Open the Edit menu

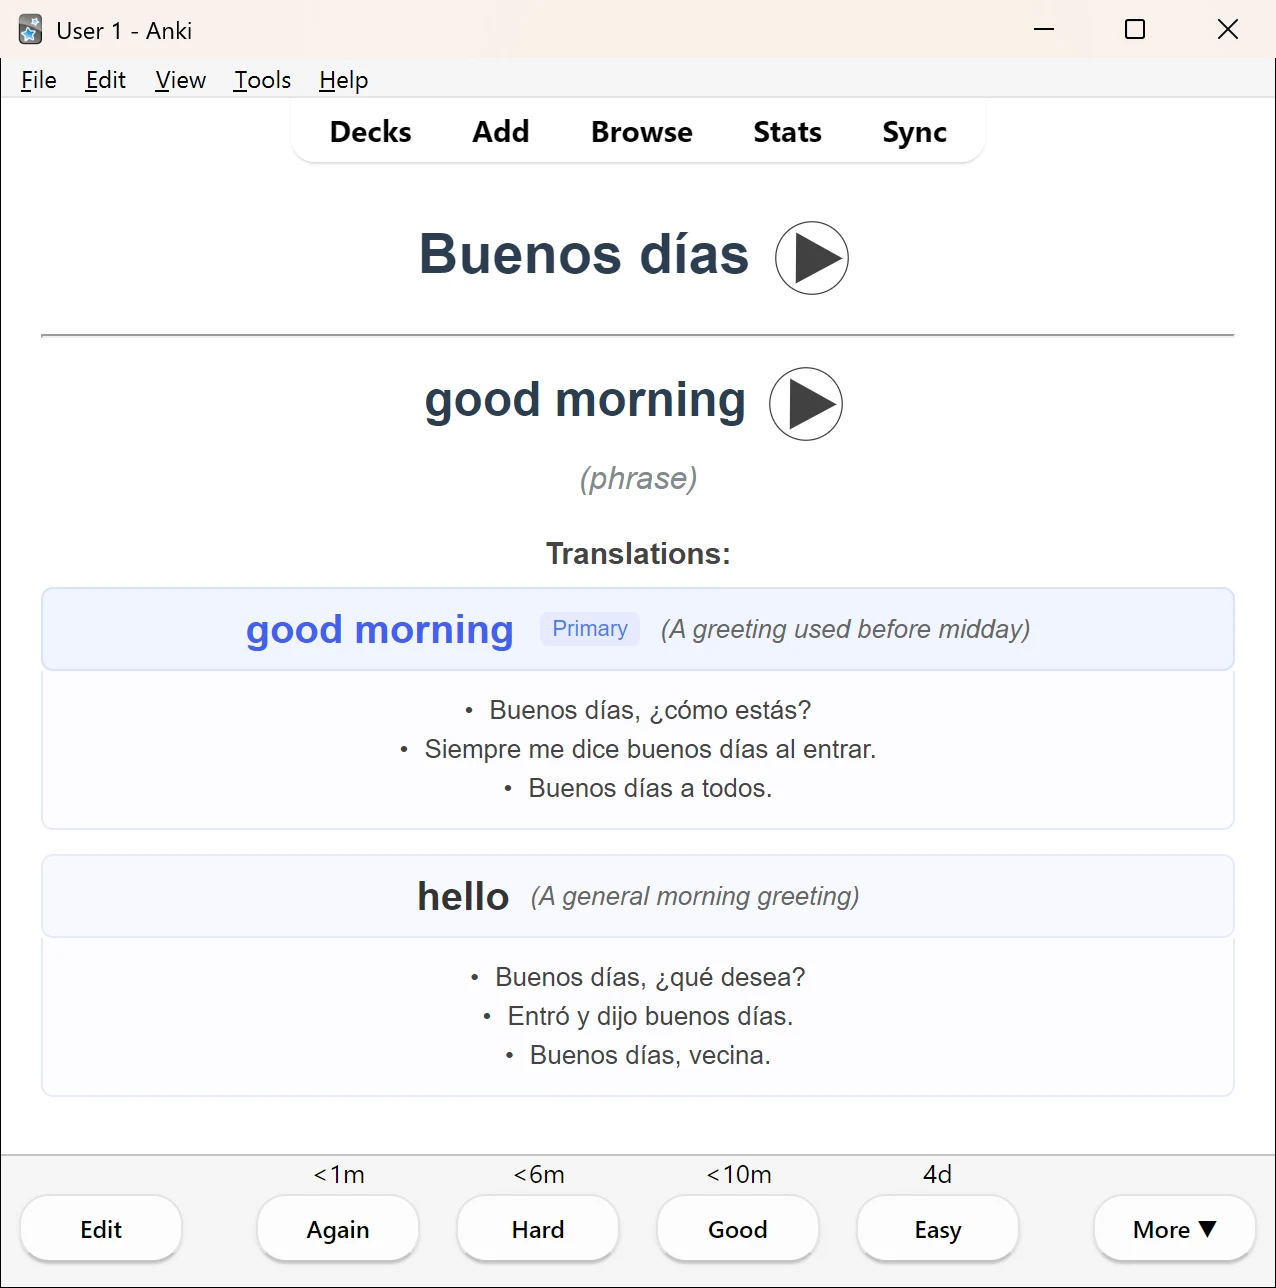coord(105,80)
